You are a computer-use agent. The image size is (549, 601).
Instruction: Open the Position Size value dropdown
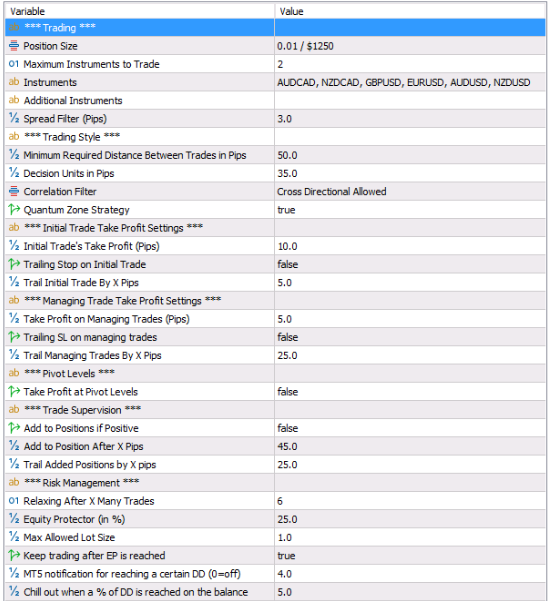[x=410, y=46]
